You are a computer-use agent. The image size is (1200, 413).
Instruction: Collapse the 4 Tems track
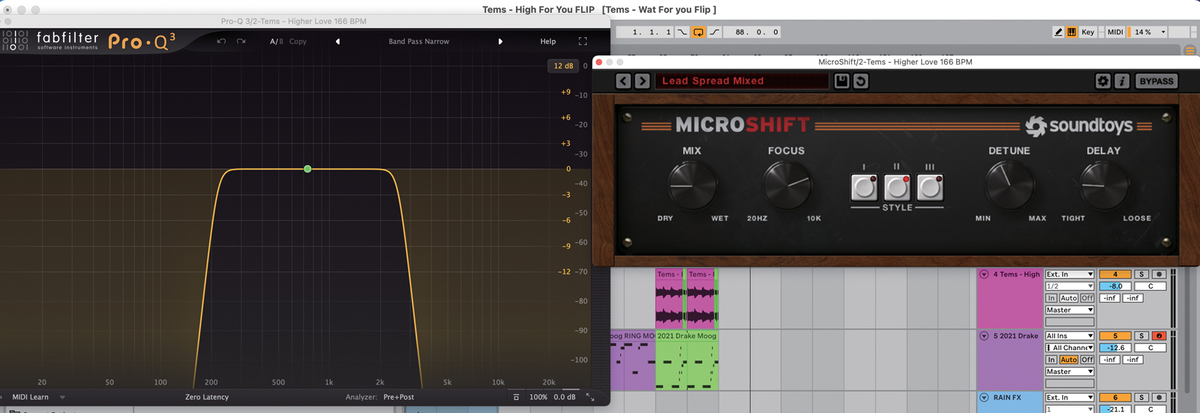point(984,274)
